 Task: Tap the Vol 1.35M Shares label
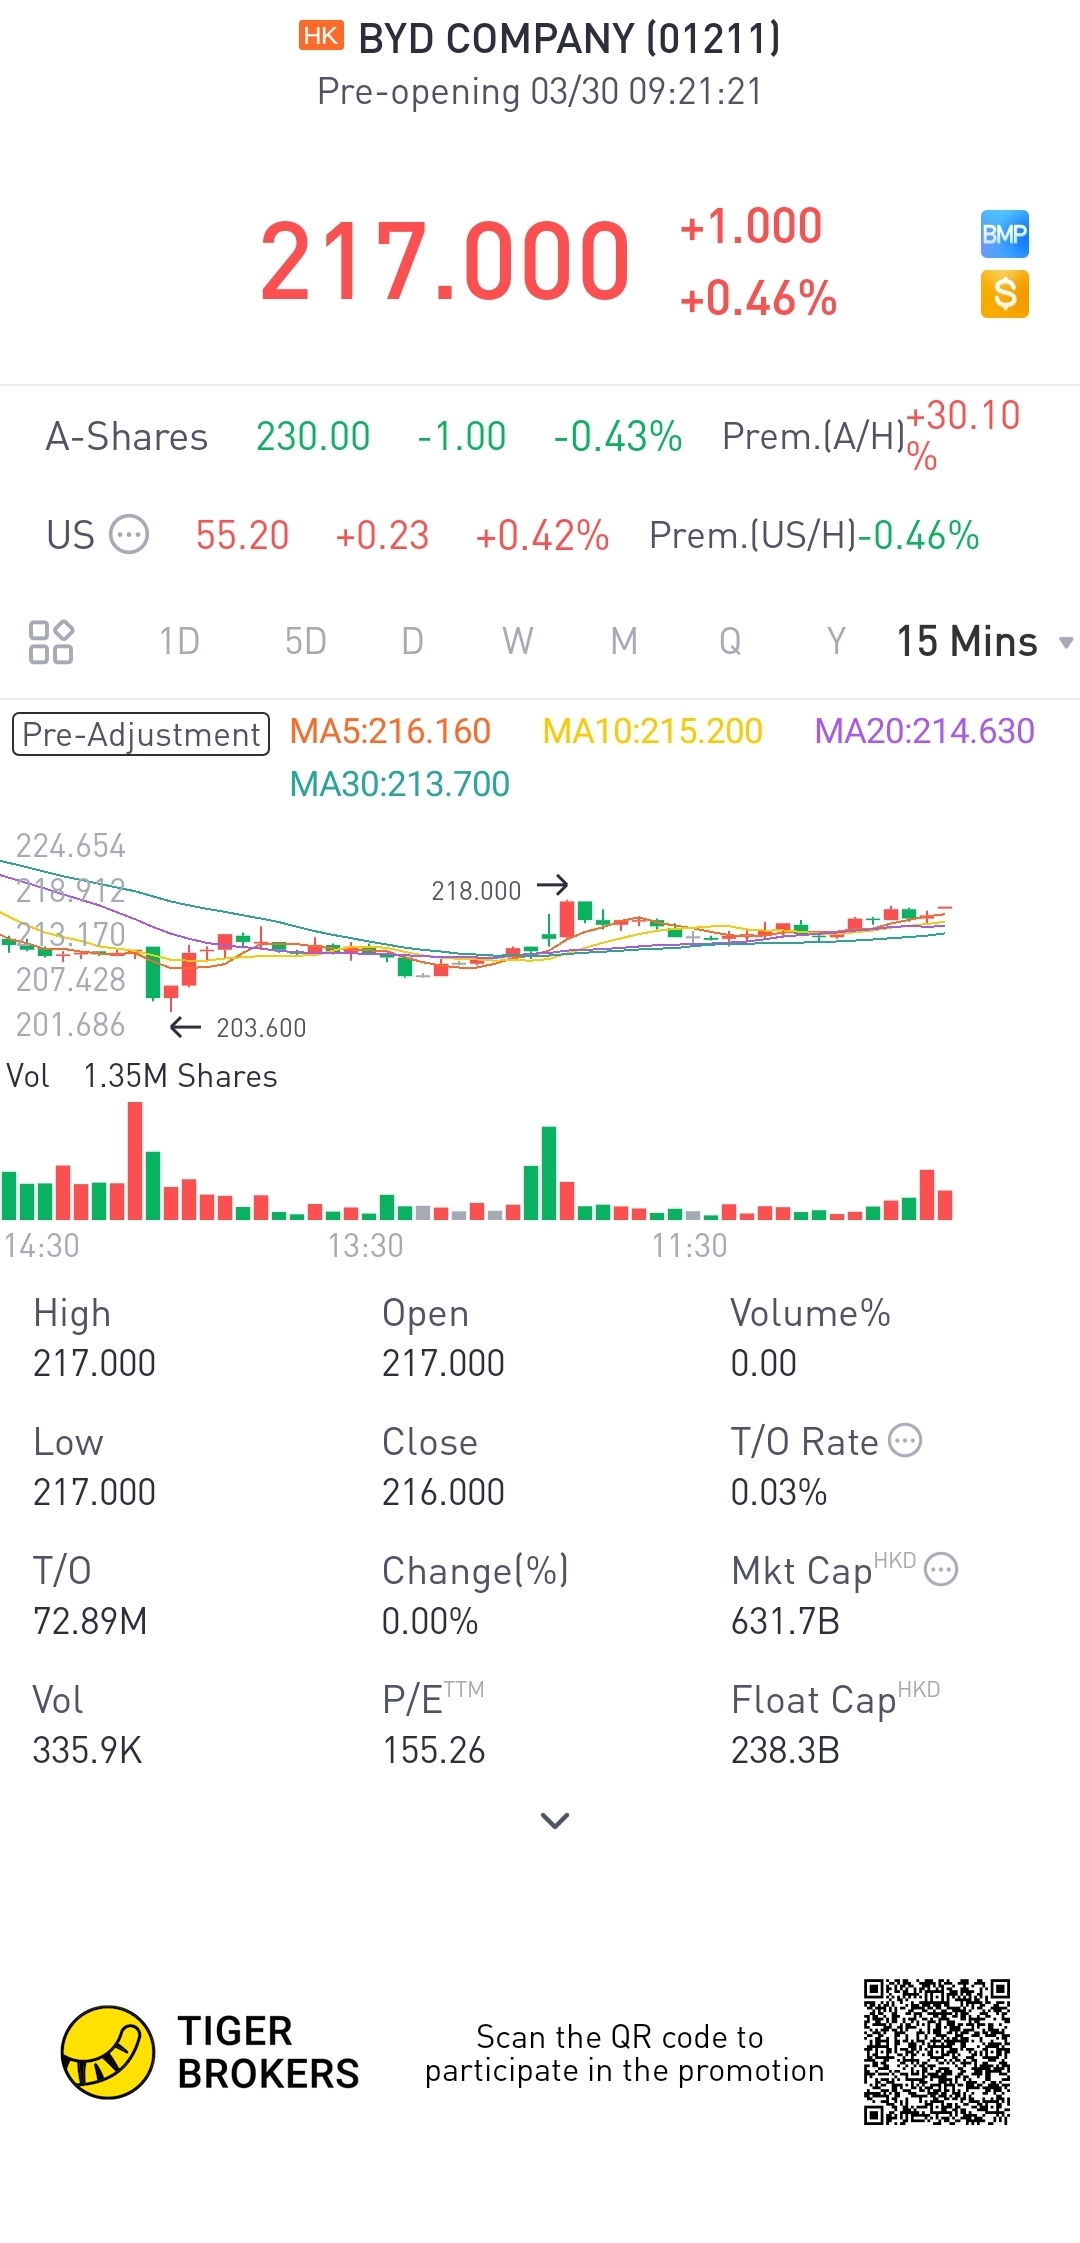tap(142, 1076)
